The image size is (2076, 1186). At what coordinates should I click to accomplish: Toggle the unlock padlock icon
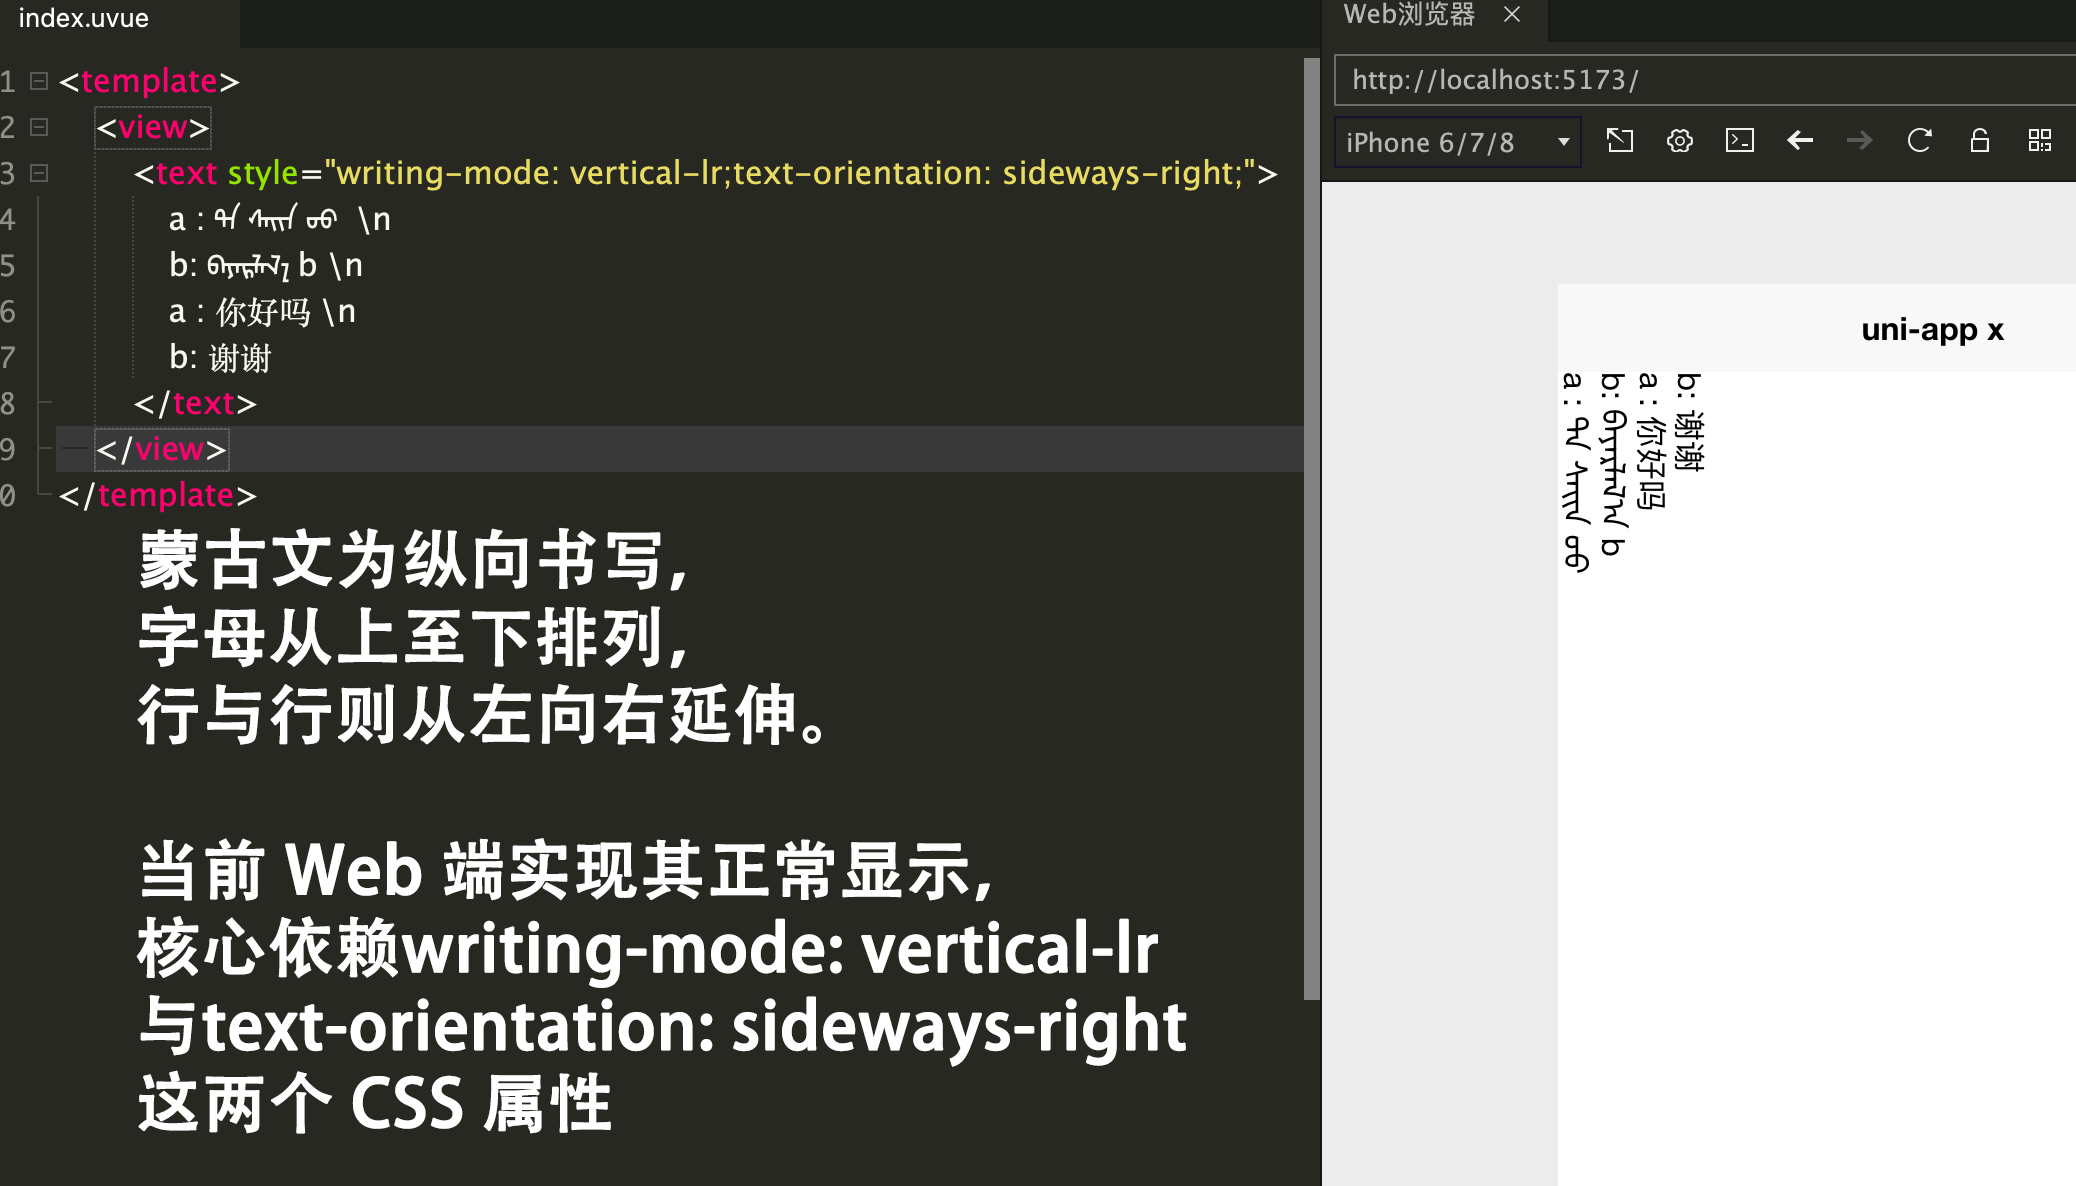point(1979,141)
